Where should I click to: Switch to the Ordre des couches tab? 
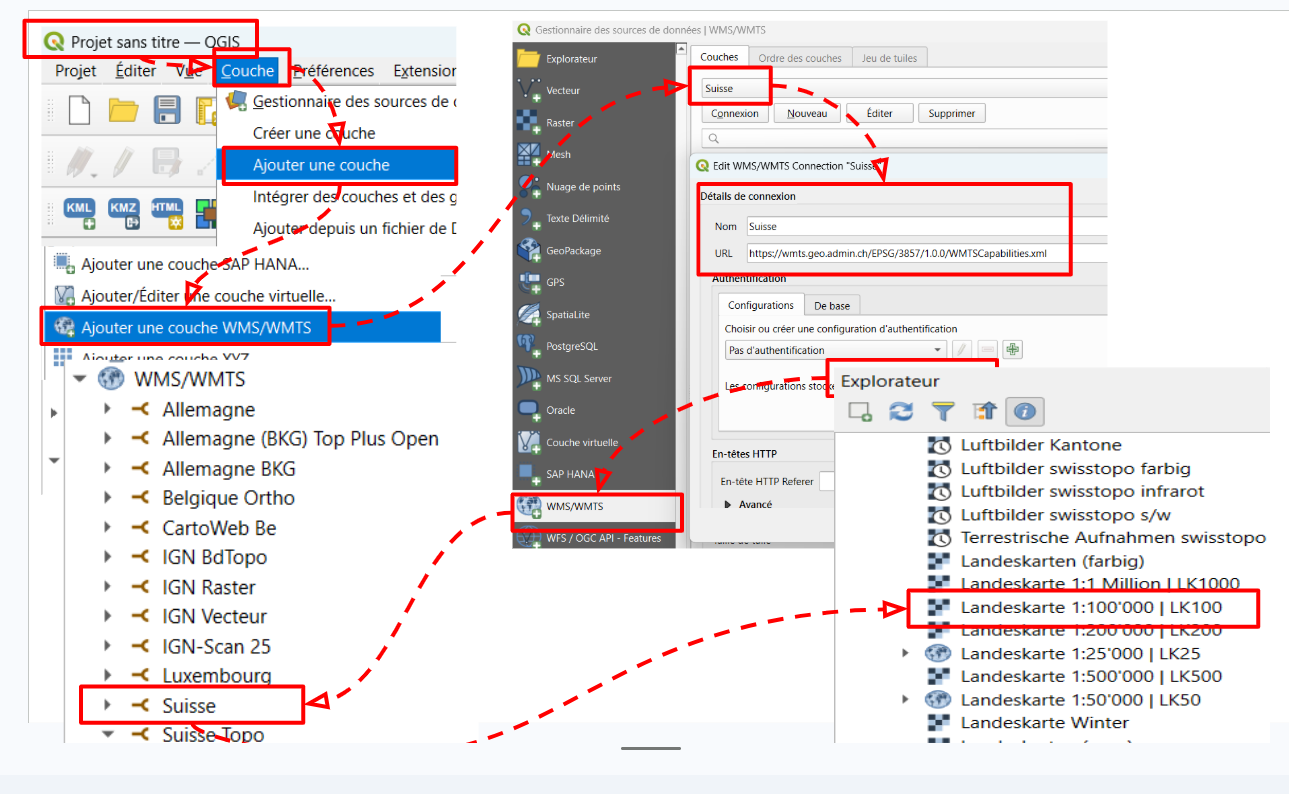click(x=800, y=58)
